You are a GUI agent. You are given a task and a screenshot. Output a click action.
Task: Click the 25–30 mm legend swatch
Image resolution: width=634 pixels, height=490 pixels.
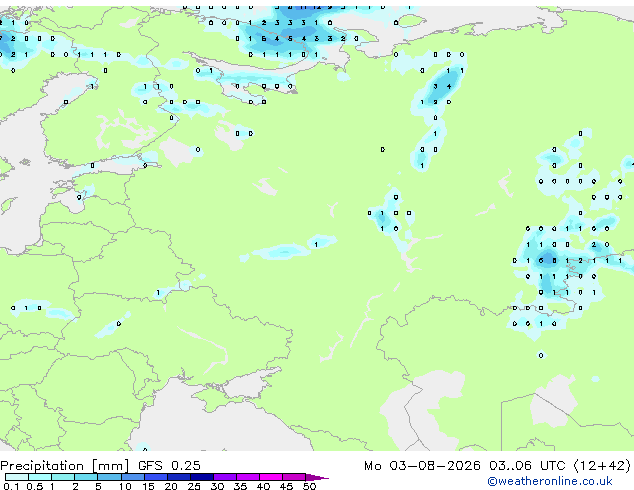202,477
